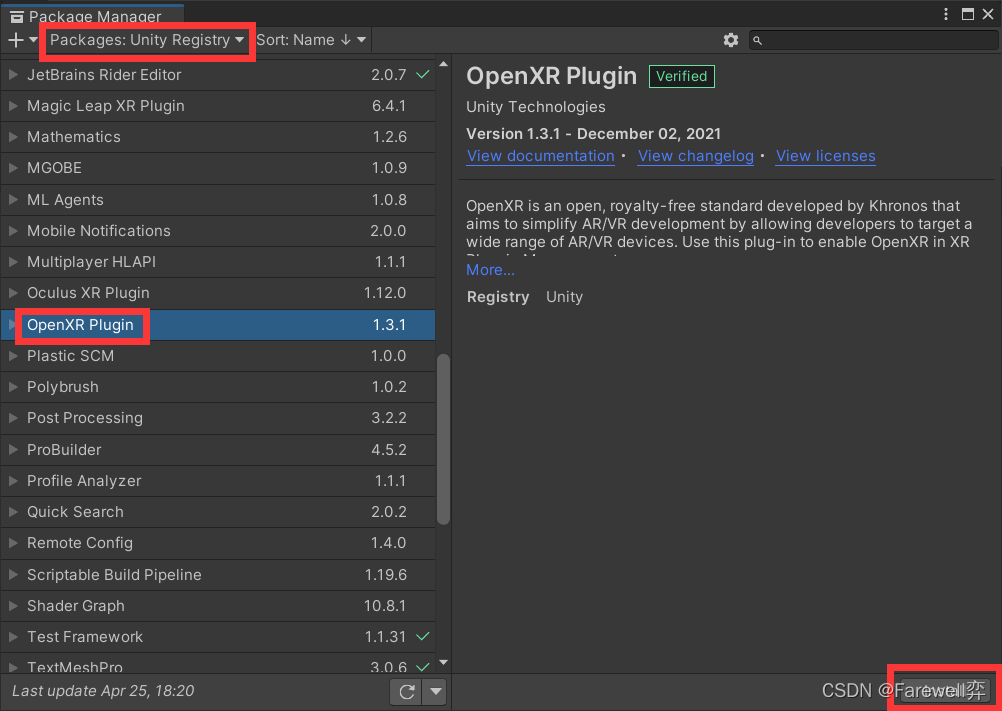The width and height of the screenshot is (1002, 711).
Task: Click JetBrains Rider installed checkmark
Action: click(422, 75)
